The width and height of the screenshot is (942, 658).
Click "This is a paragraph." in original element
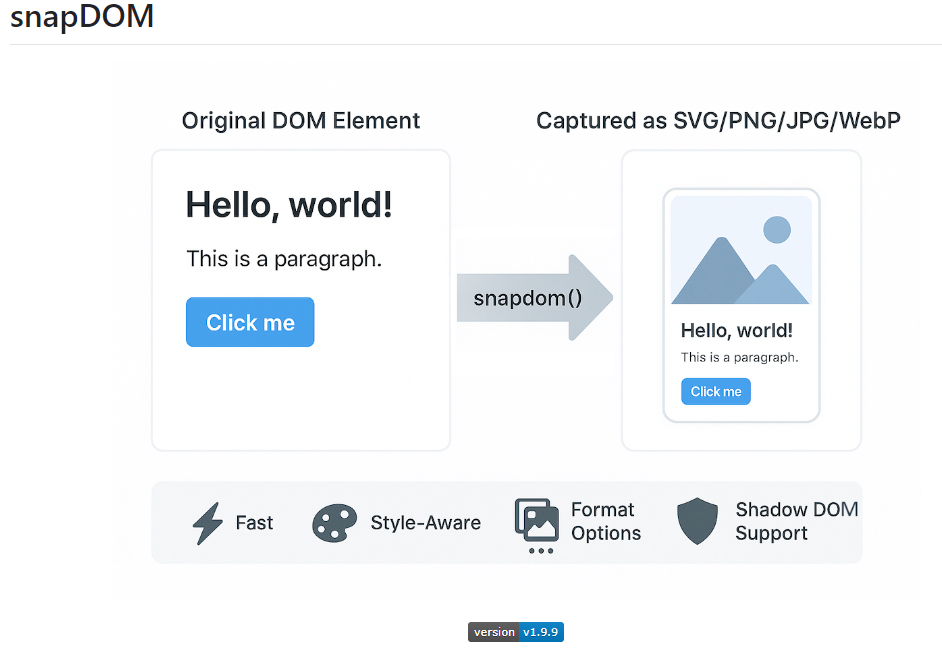284,259
